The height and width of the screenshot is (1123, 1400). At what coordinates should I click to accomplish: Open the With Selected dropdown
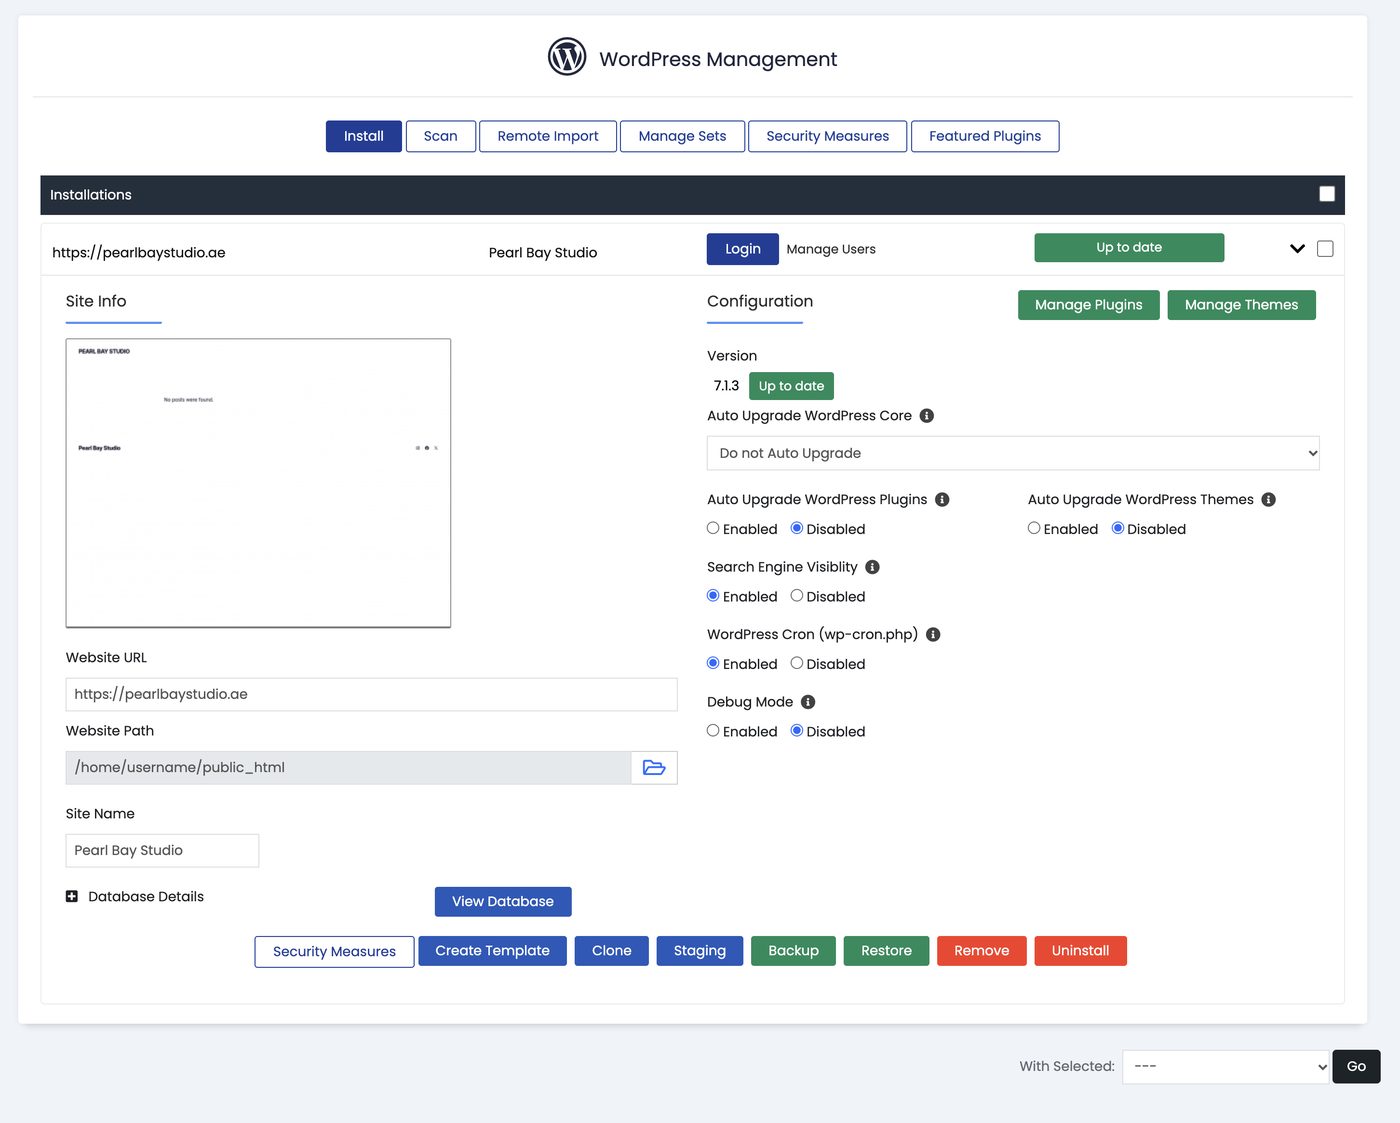click(1226, 1067)
